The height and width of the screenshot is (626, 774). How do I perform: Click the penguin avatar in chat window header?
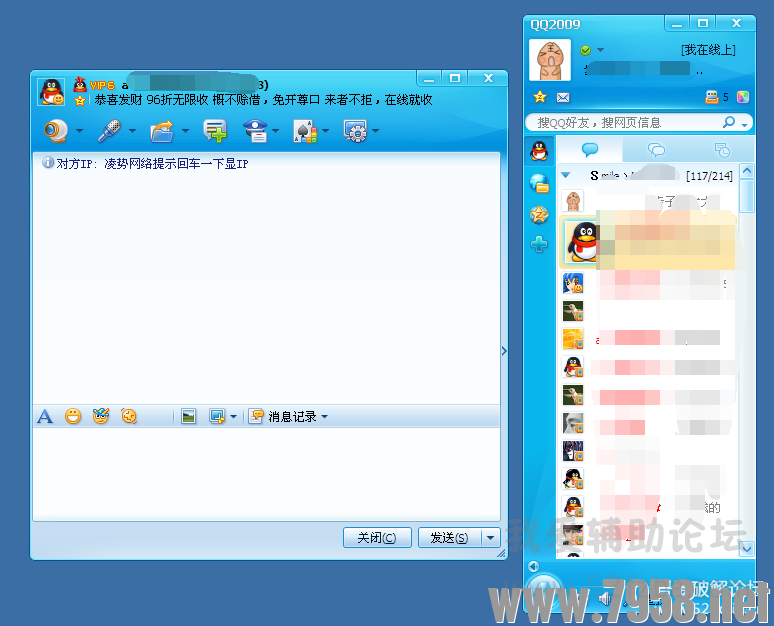tap(51, 92)
